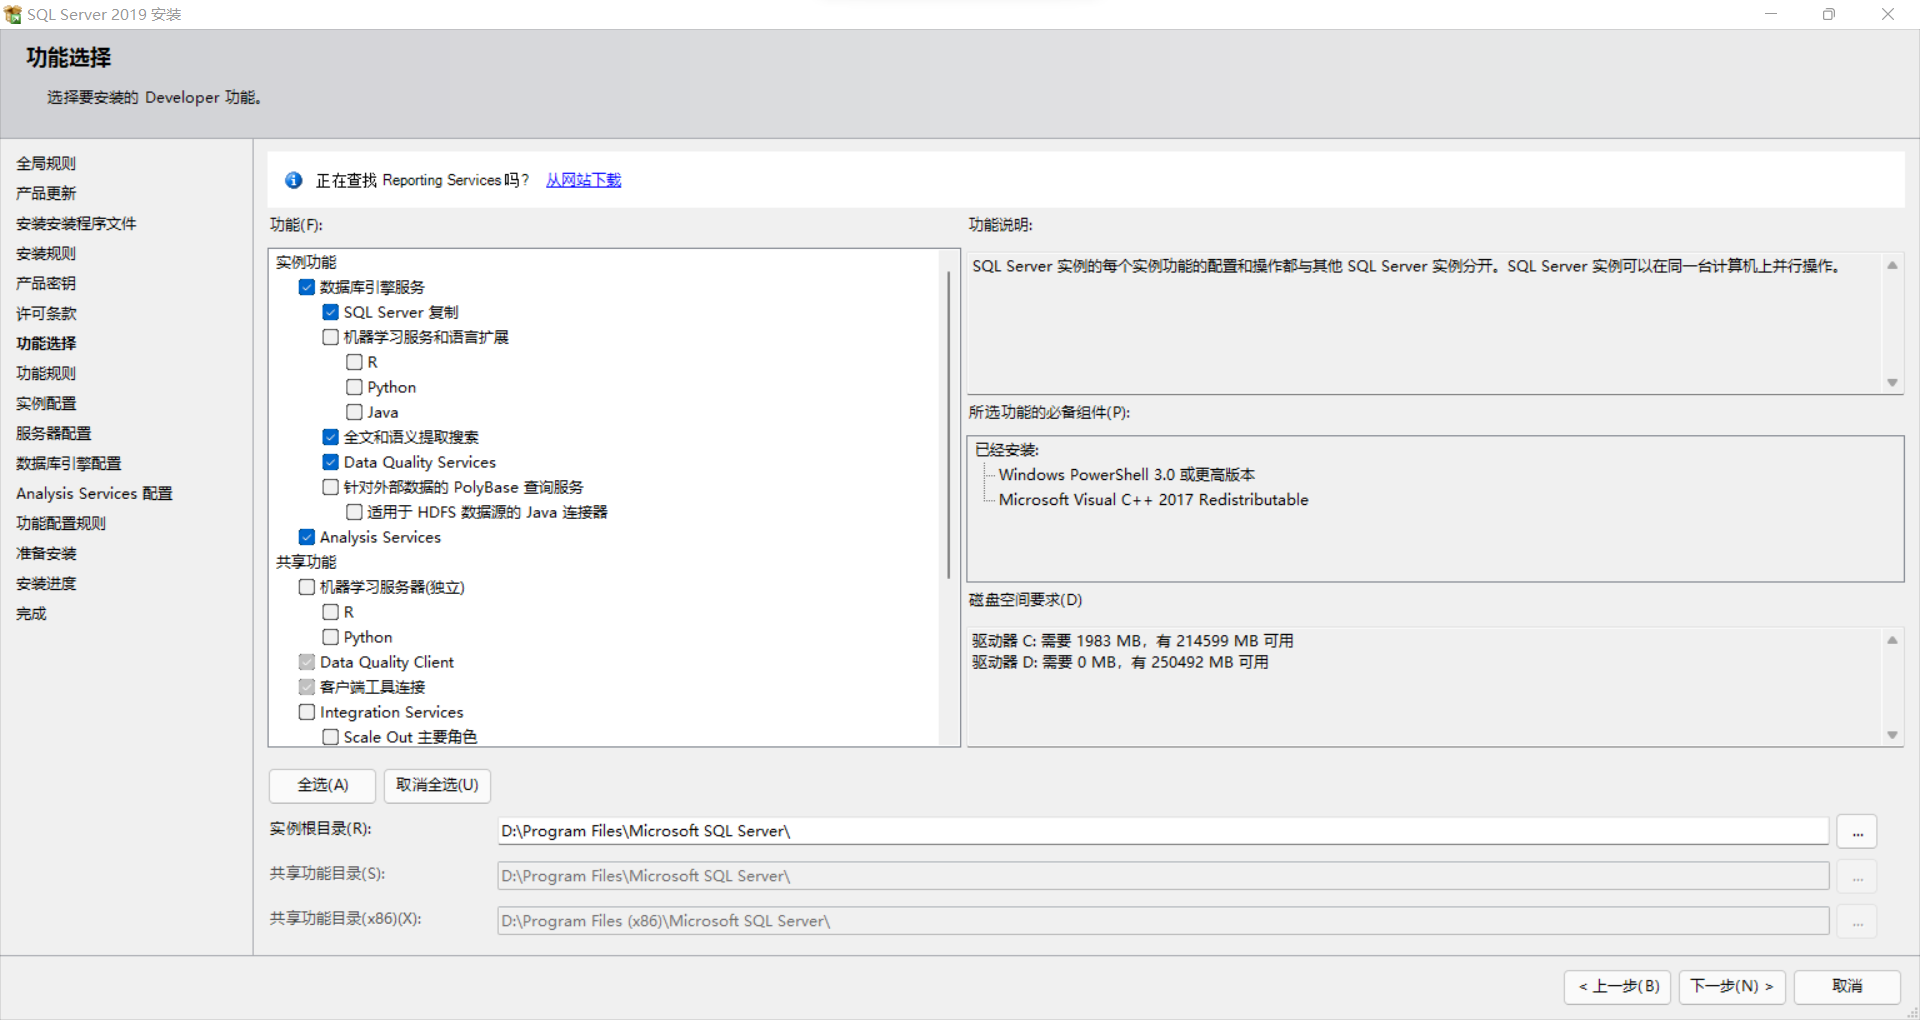The height and width of the screenshot is (1020, 1920).
Task: Select the 安装规则 step in sidebar
Action: pos(46,253)
